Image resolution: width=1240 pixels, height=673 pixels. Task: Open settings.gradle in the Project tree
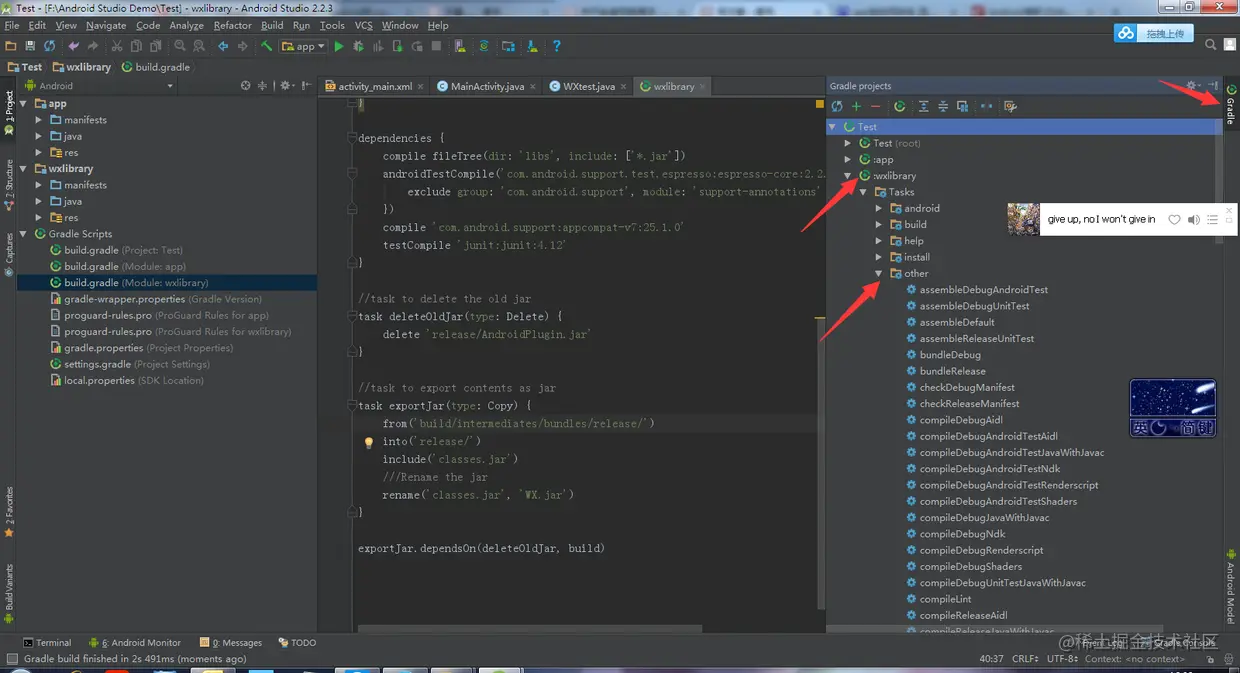coord(97,364)
